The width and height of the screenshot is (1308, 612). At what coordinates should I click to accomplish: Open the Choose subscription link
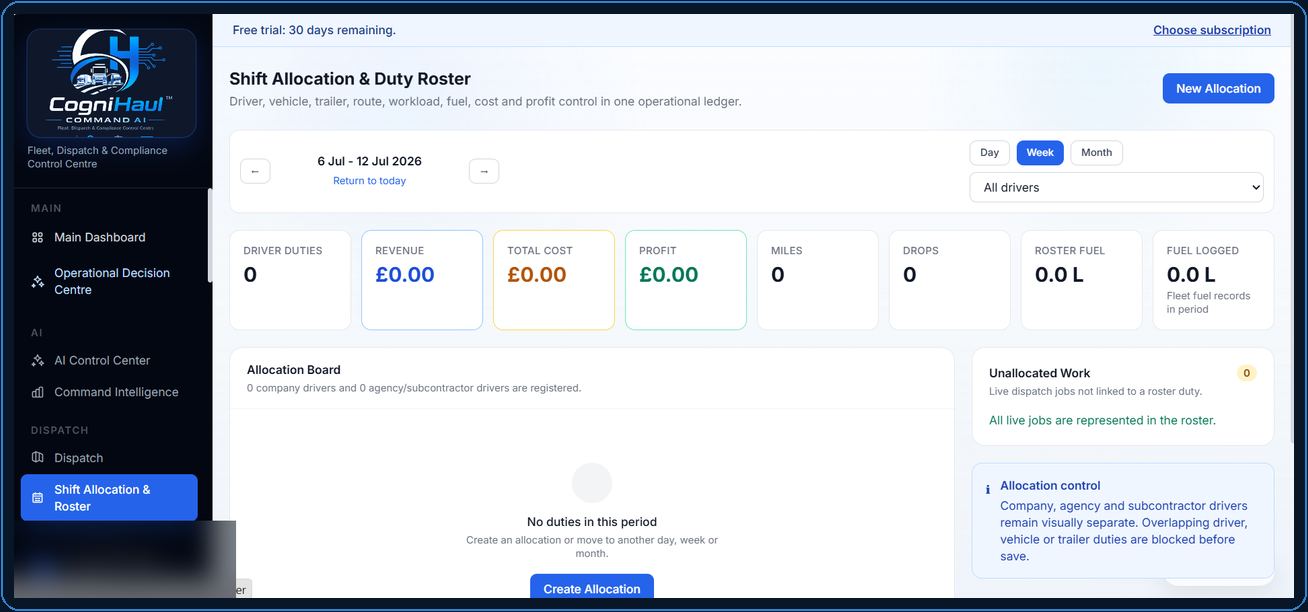1212,30
